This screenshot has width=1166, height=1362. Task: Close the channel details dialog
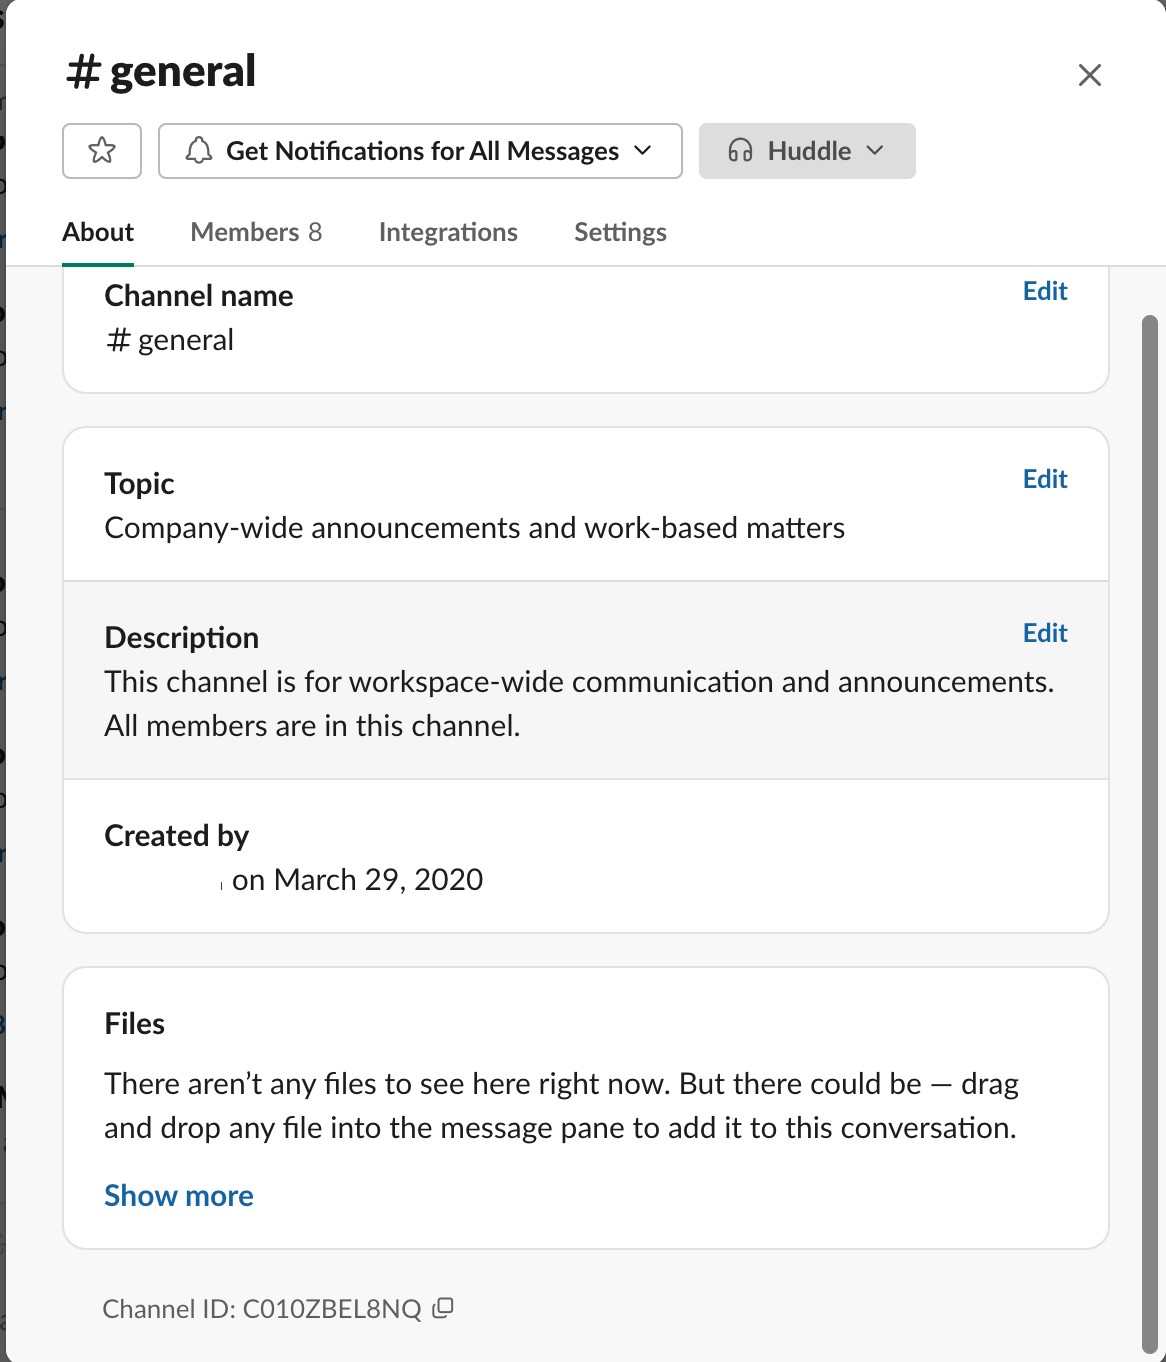[x=1090, y=75]
